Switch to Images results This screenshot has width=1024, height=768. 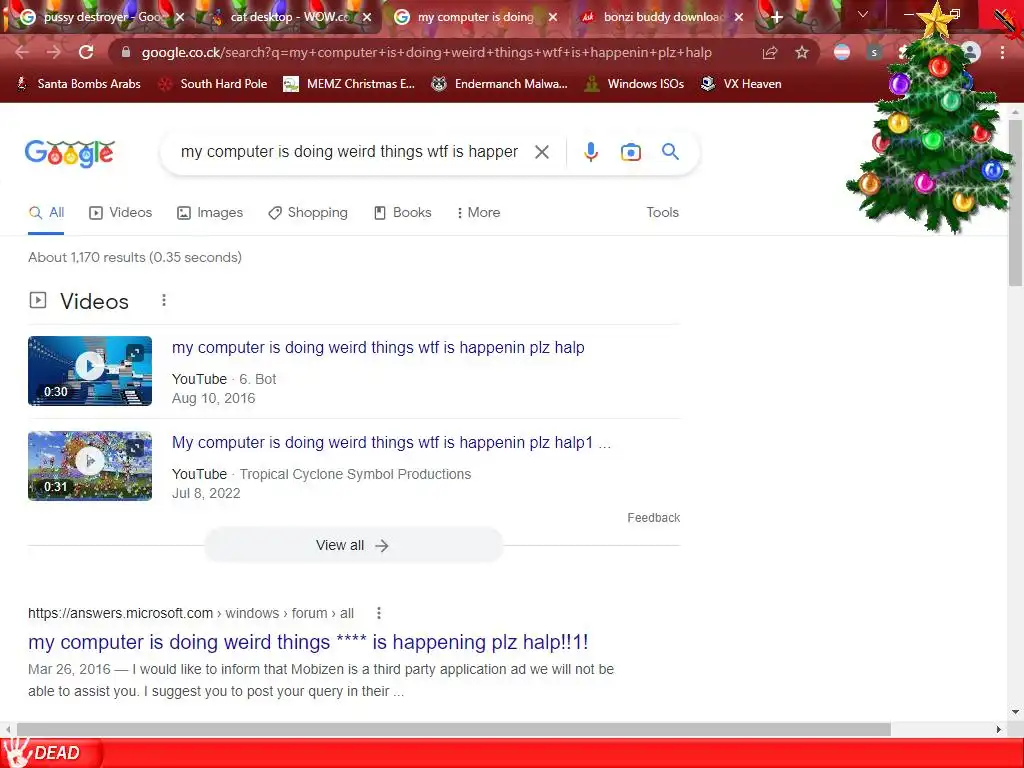click(x=210, y=212)
